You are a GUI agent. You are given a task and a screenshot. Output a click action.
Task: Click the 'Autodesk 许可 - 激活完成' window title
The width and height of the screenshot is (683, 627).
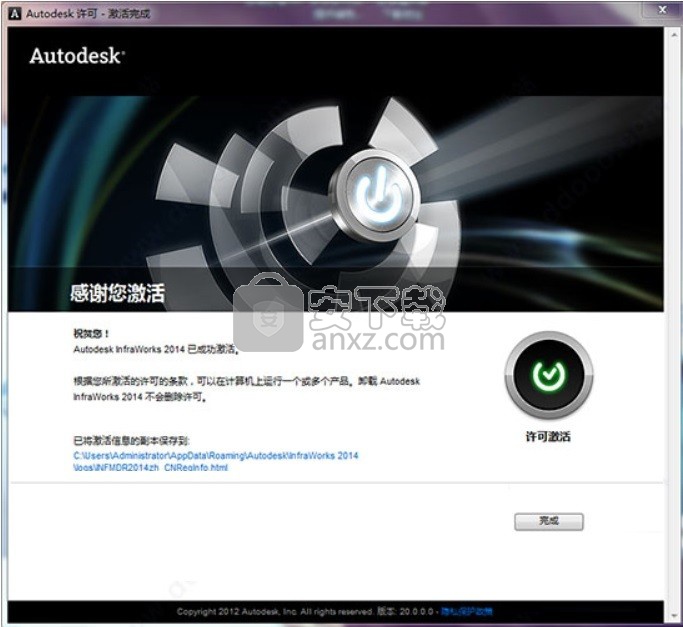tap(88, 14)
